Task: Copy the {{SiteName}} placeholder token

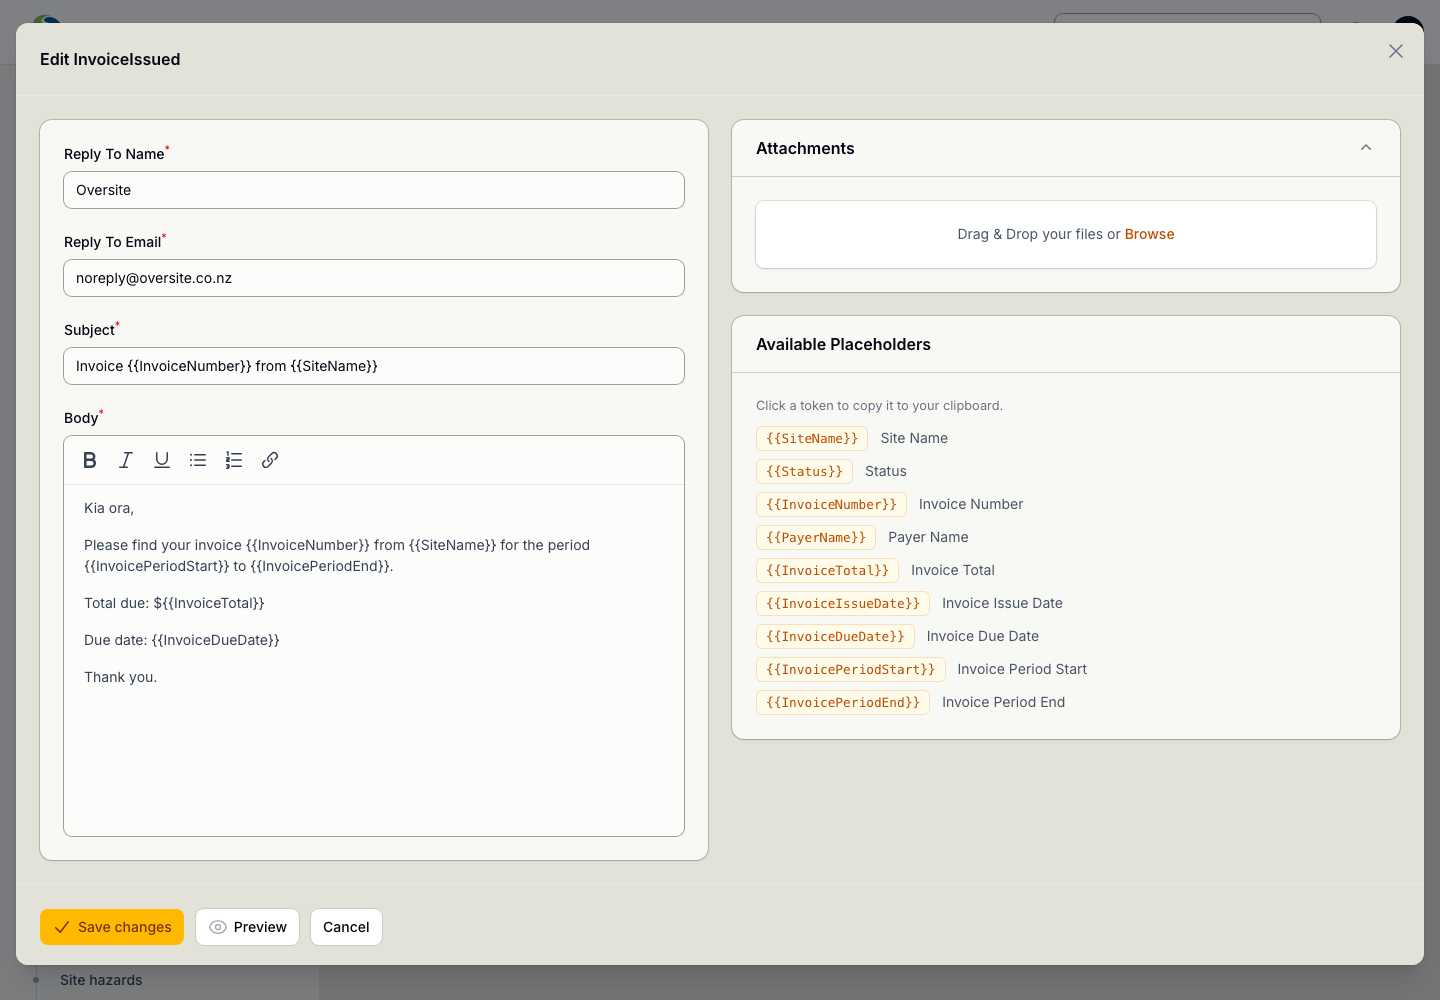Action: point(812,438)
